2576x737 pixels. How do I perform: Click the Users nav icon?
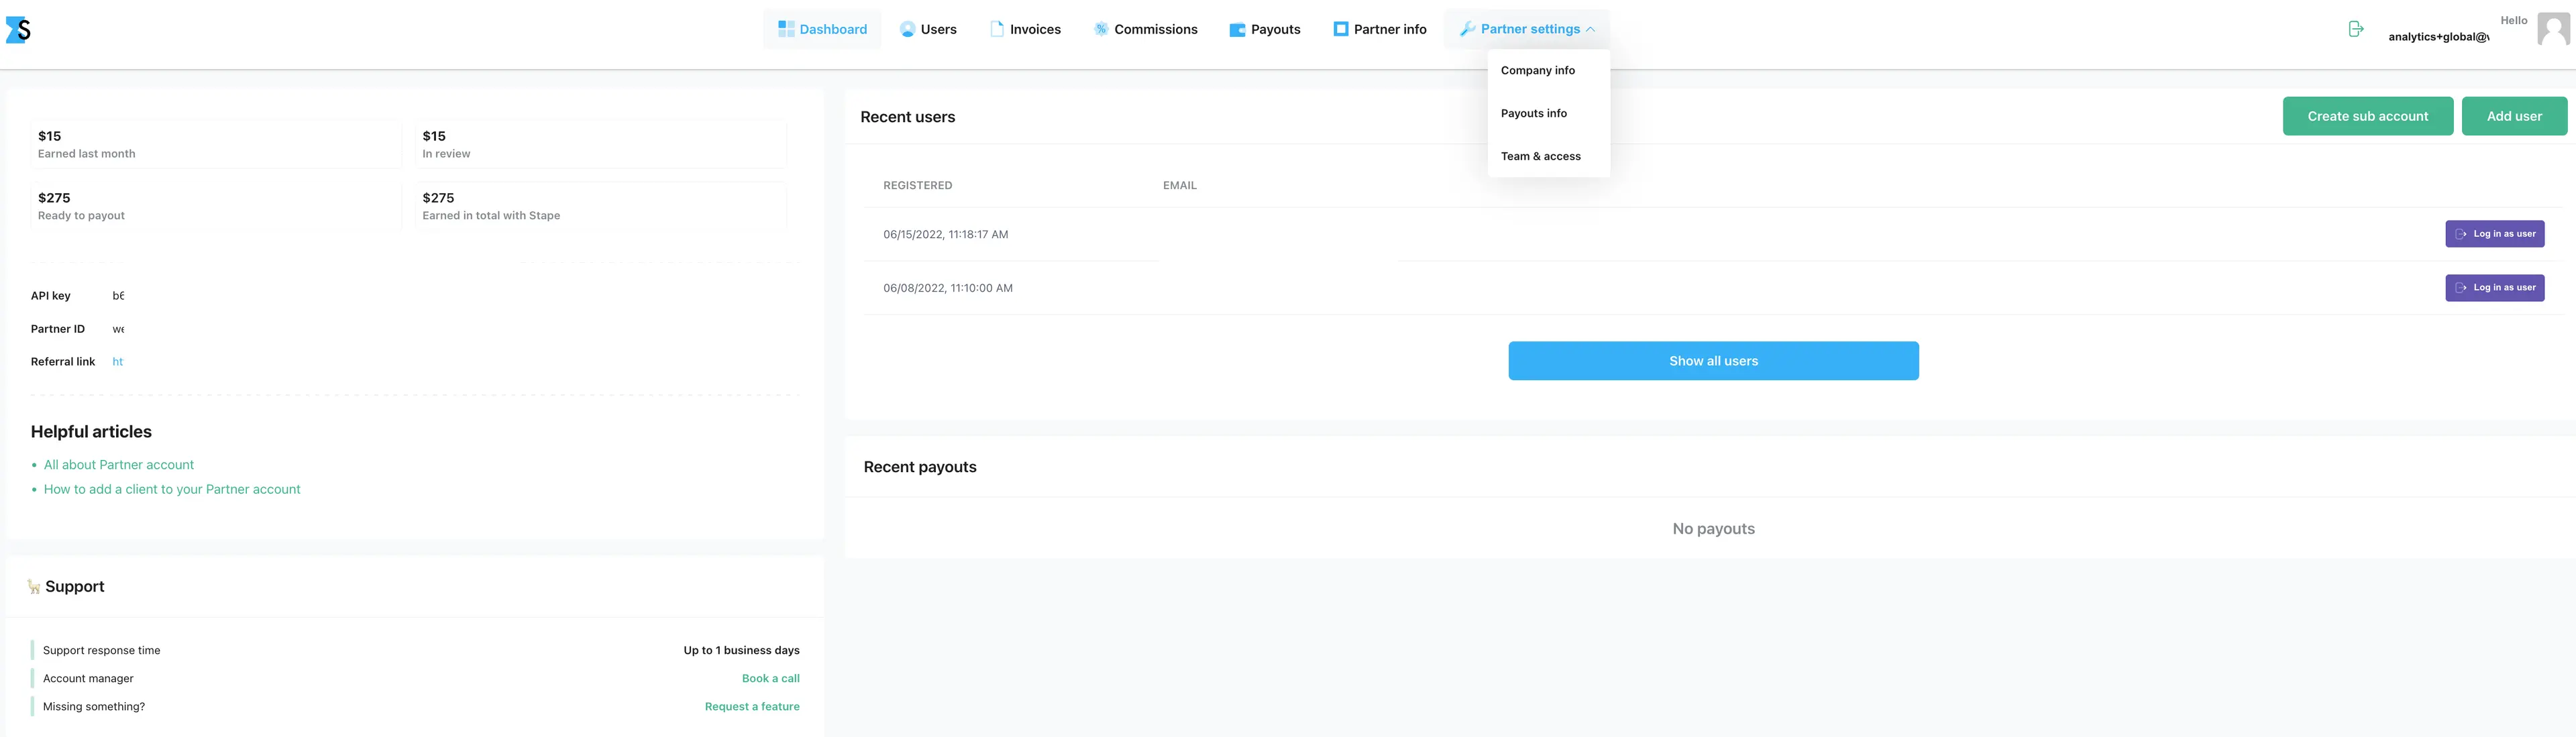pyautogui.click(x=907, y=29)
